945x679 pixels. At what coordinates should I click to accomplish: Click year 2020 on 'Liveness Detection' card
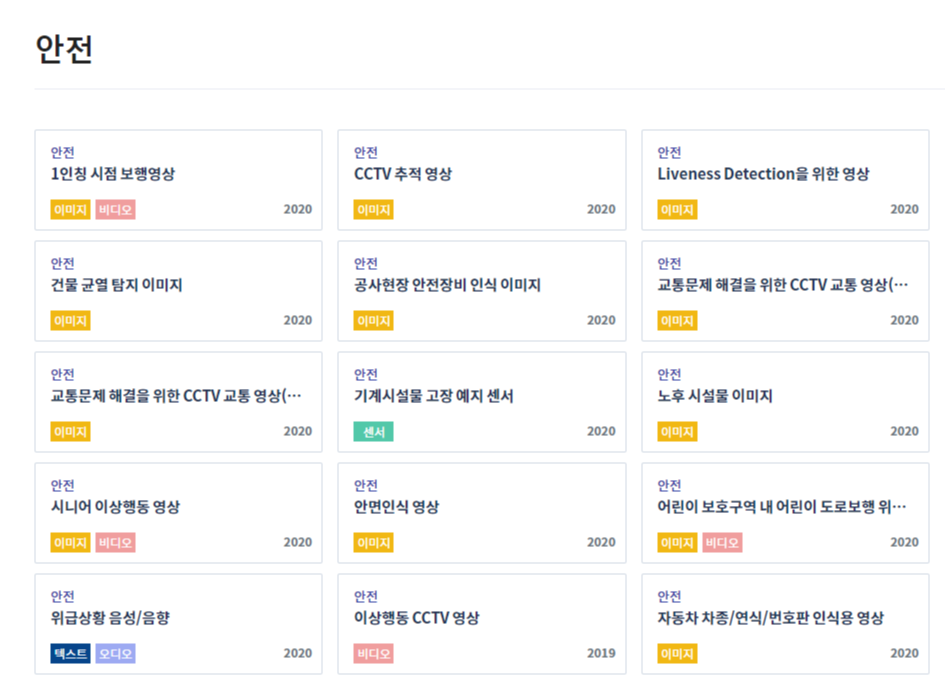point(905,209)
